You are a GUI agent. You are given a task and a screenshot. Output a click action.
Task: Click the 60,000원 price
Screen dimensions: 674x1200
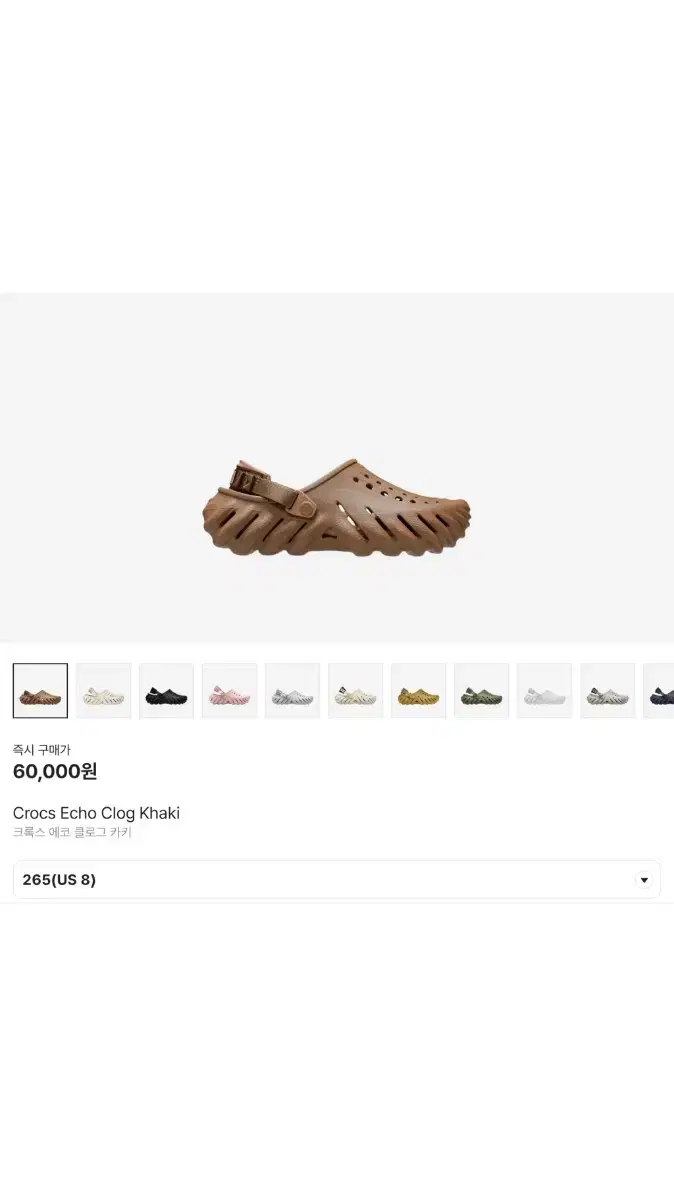point(55,771)
